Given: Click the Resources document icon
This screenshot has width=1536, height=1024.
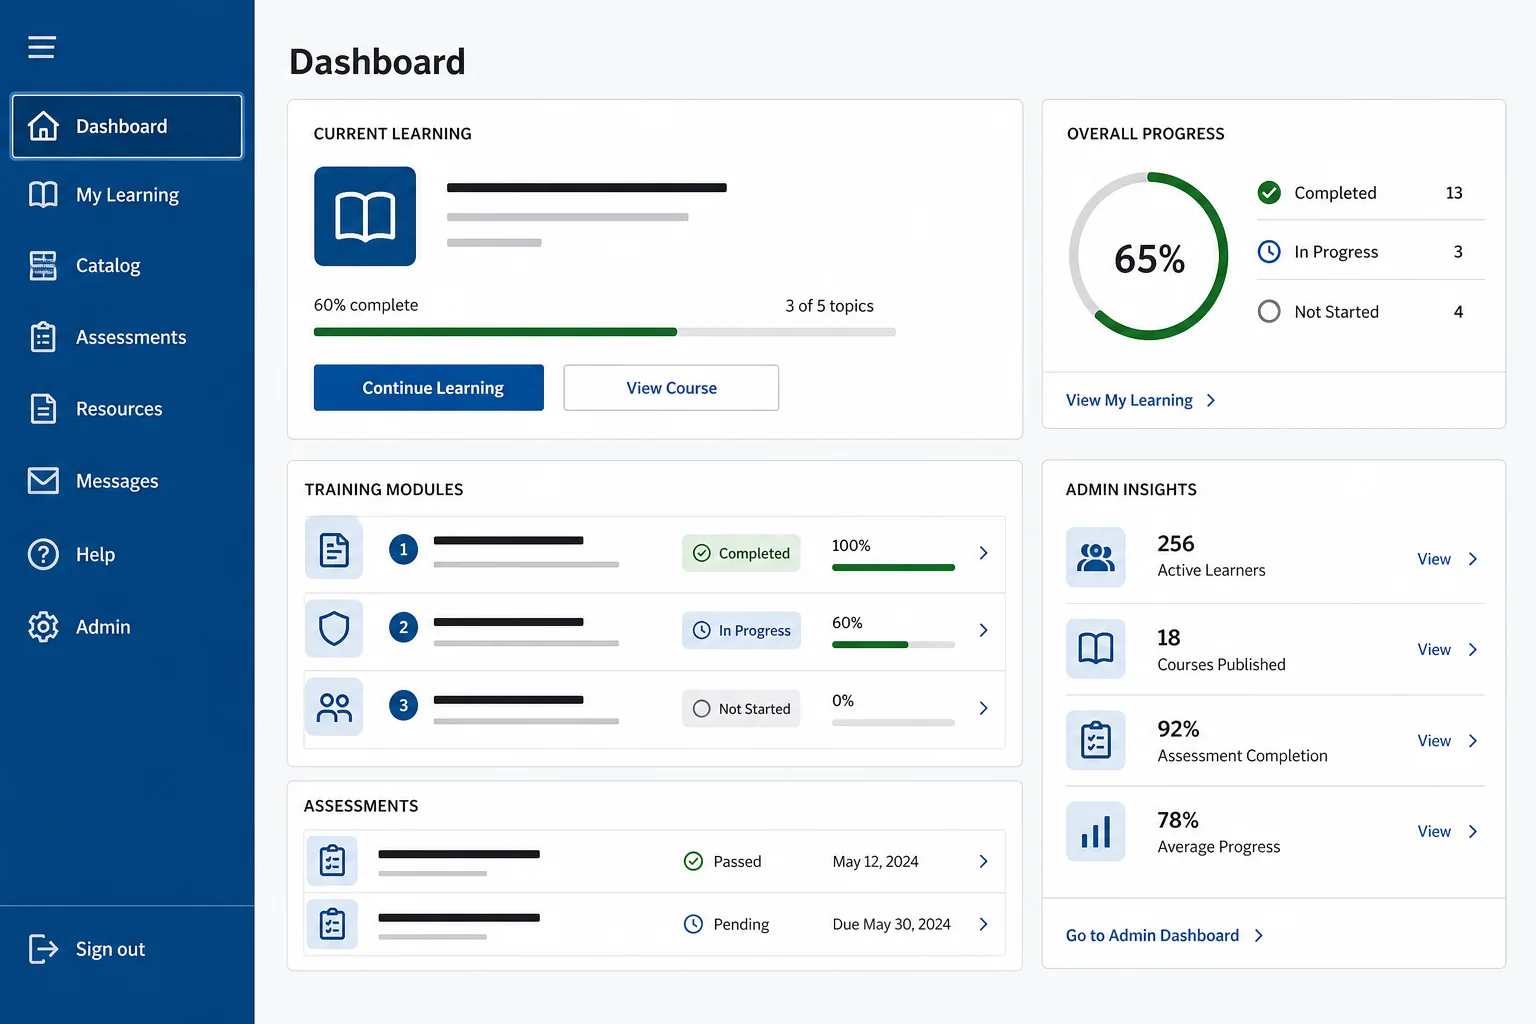Looking at the screenshot, I should tap(43, 409).
